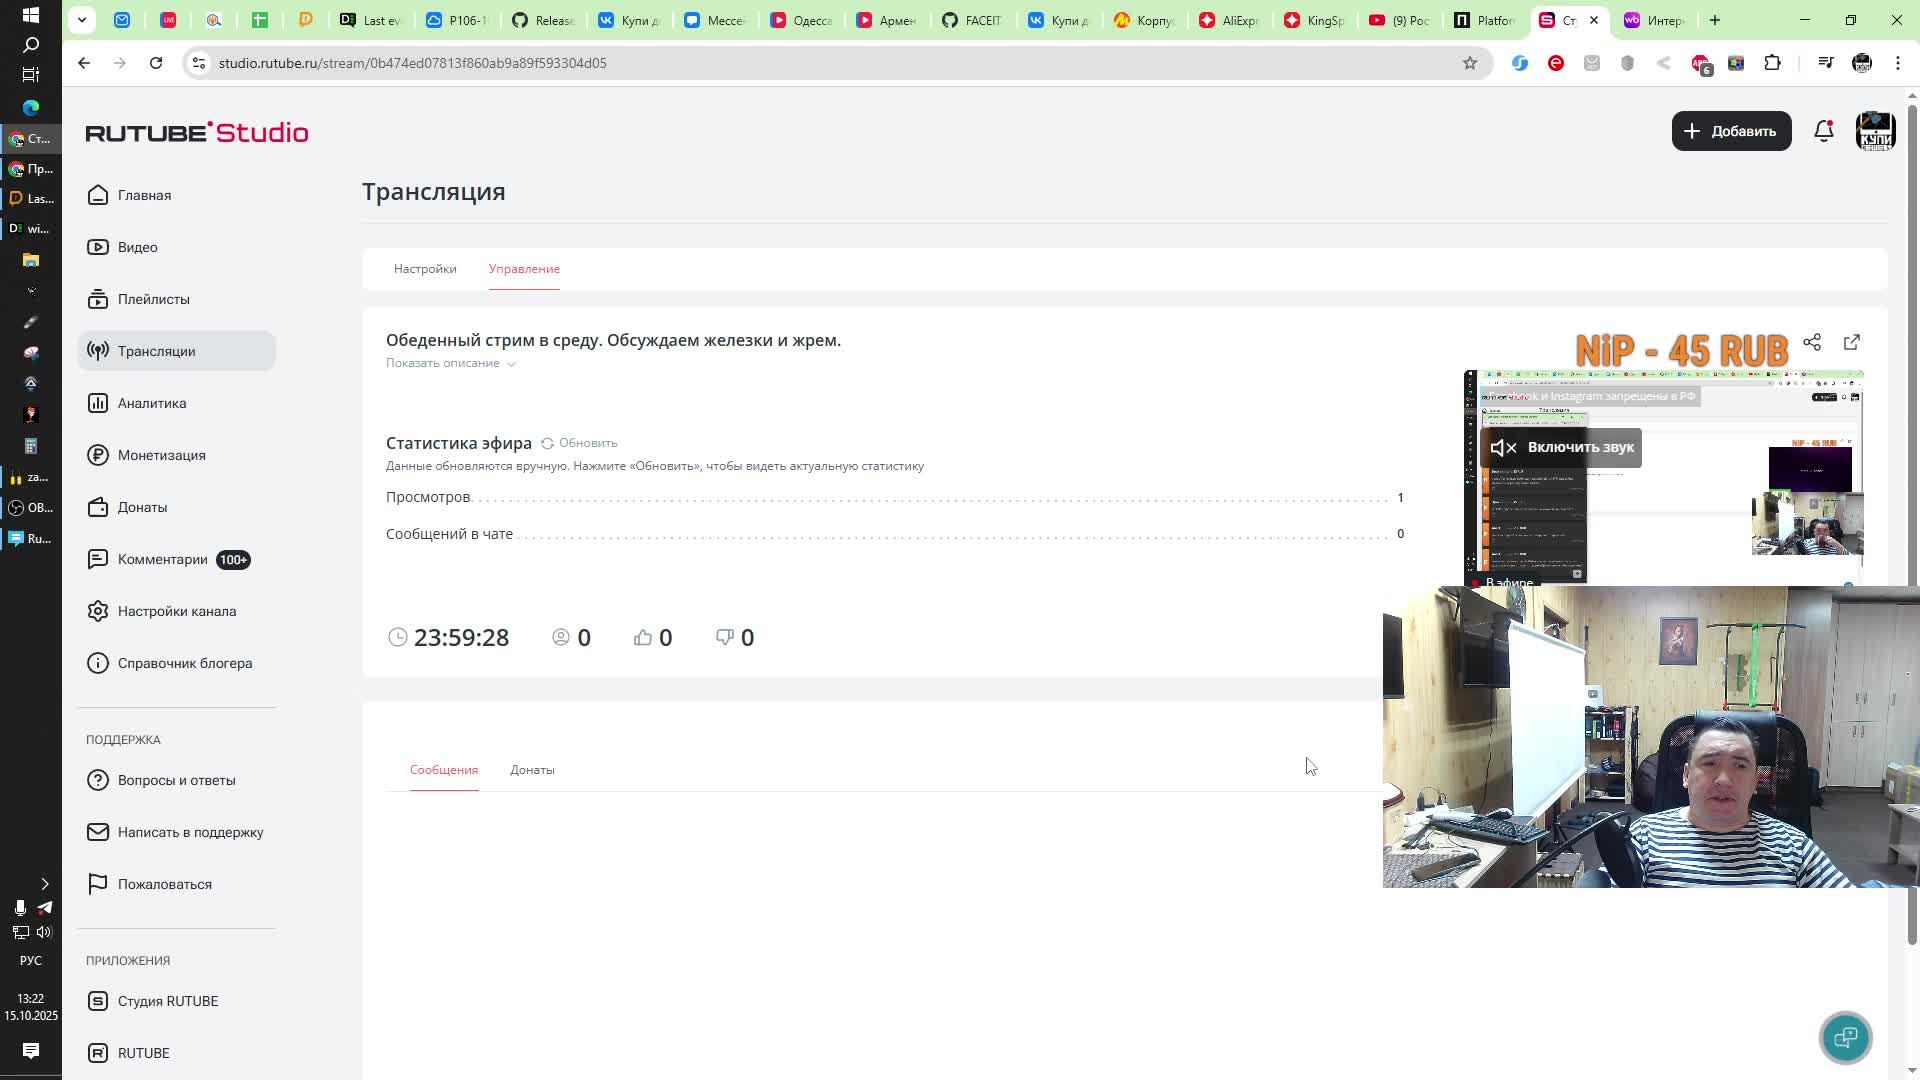The image size is (1920, 1080).
Task: Open the support chat widget icon
Action: pyautogui.click(x=1845, y=1037)
